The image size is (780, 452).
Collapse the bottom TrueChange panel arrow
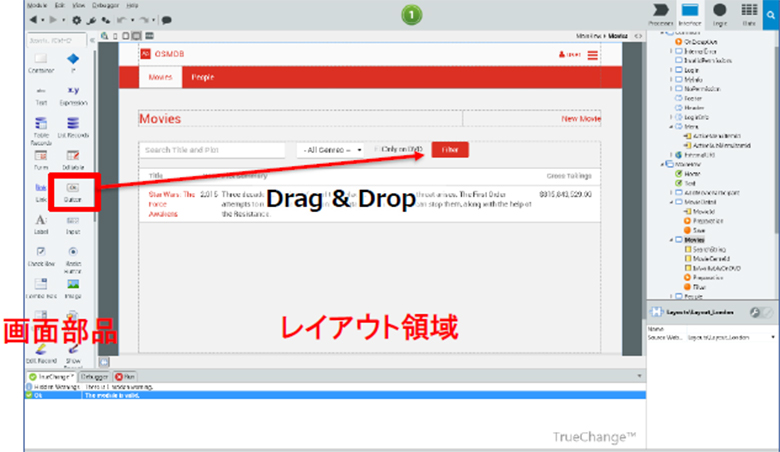(x=639, y=376)
